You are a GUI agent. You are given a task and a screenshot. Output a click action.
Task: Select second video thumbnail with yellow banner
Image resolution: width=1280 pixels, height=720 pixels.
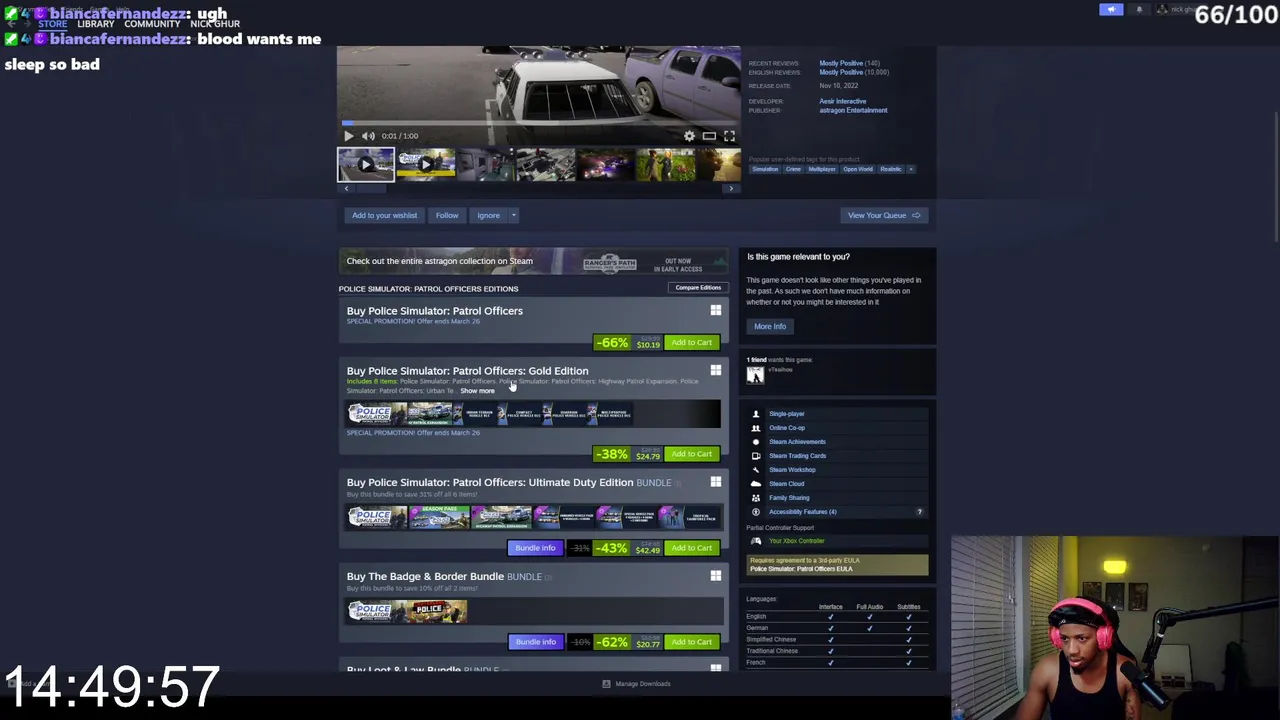pos(426,164)
